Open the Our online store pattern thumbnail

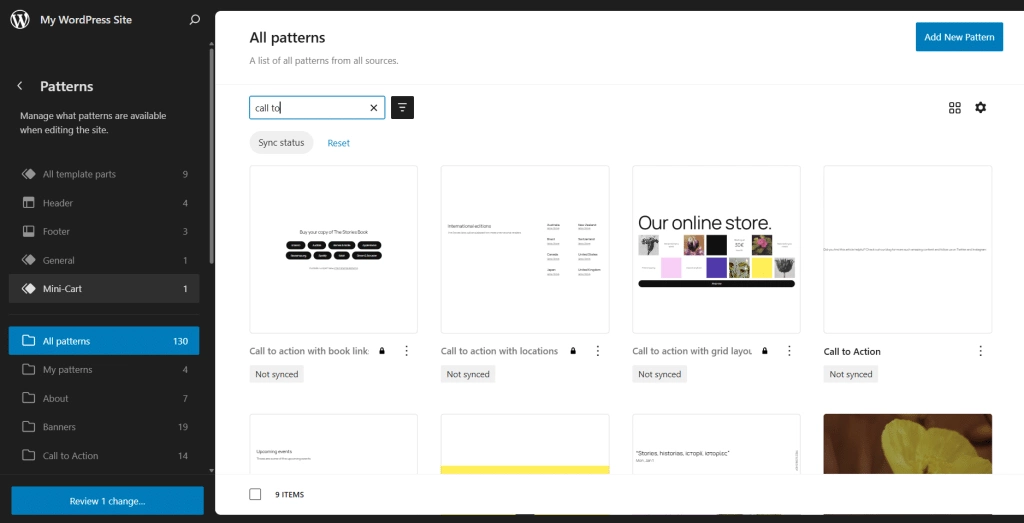point(716,249)
